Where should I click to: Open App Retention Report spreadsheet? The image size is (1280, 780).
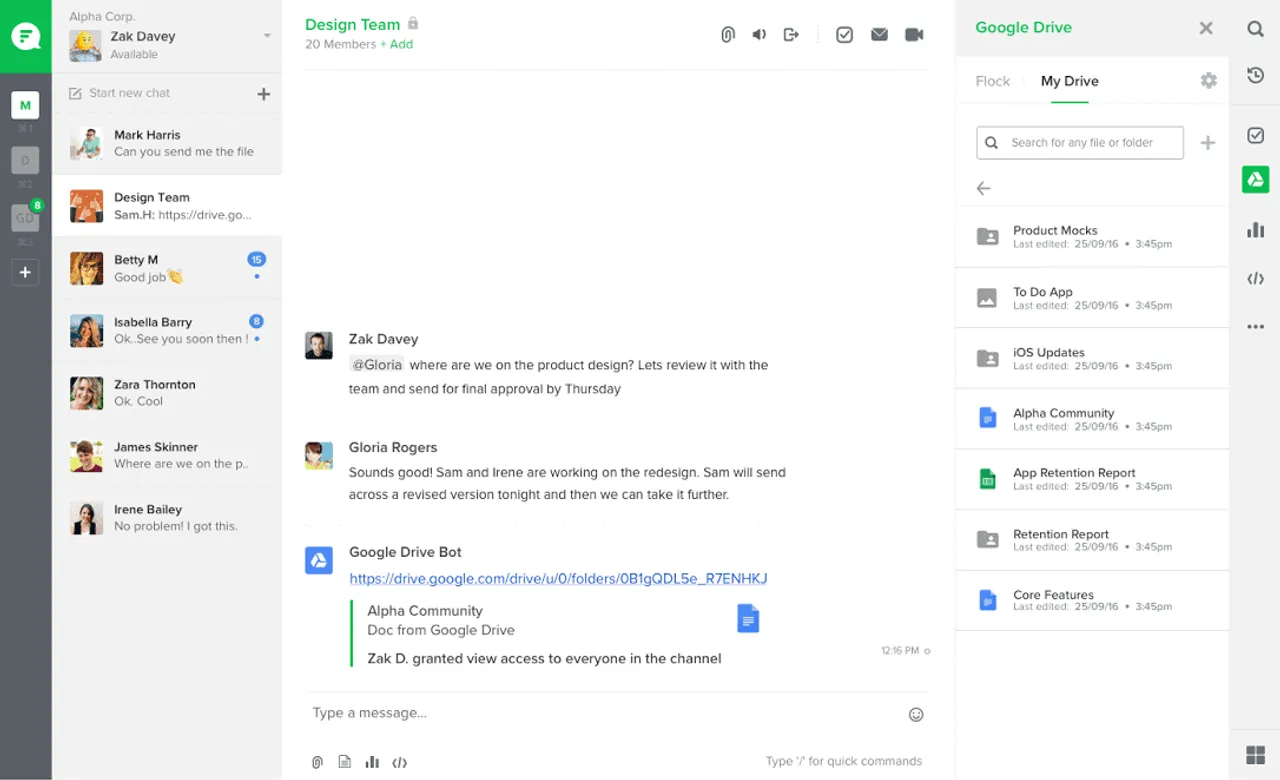point(1092,479)
